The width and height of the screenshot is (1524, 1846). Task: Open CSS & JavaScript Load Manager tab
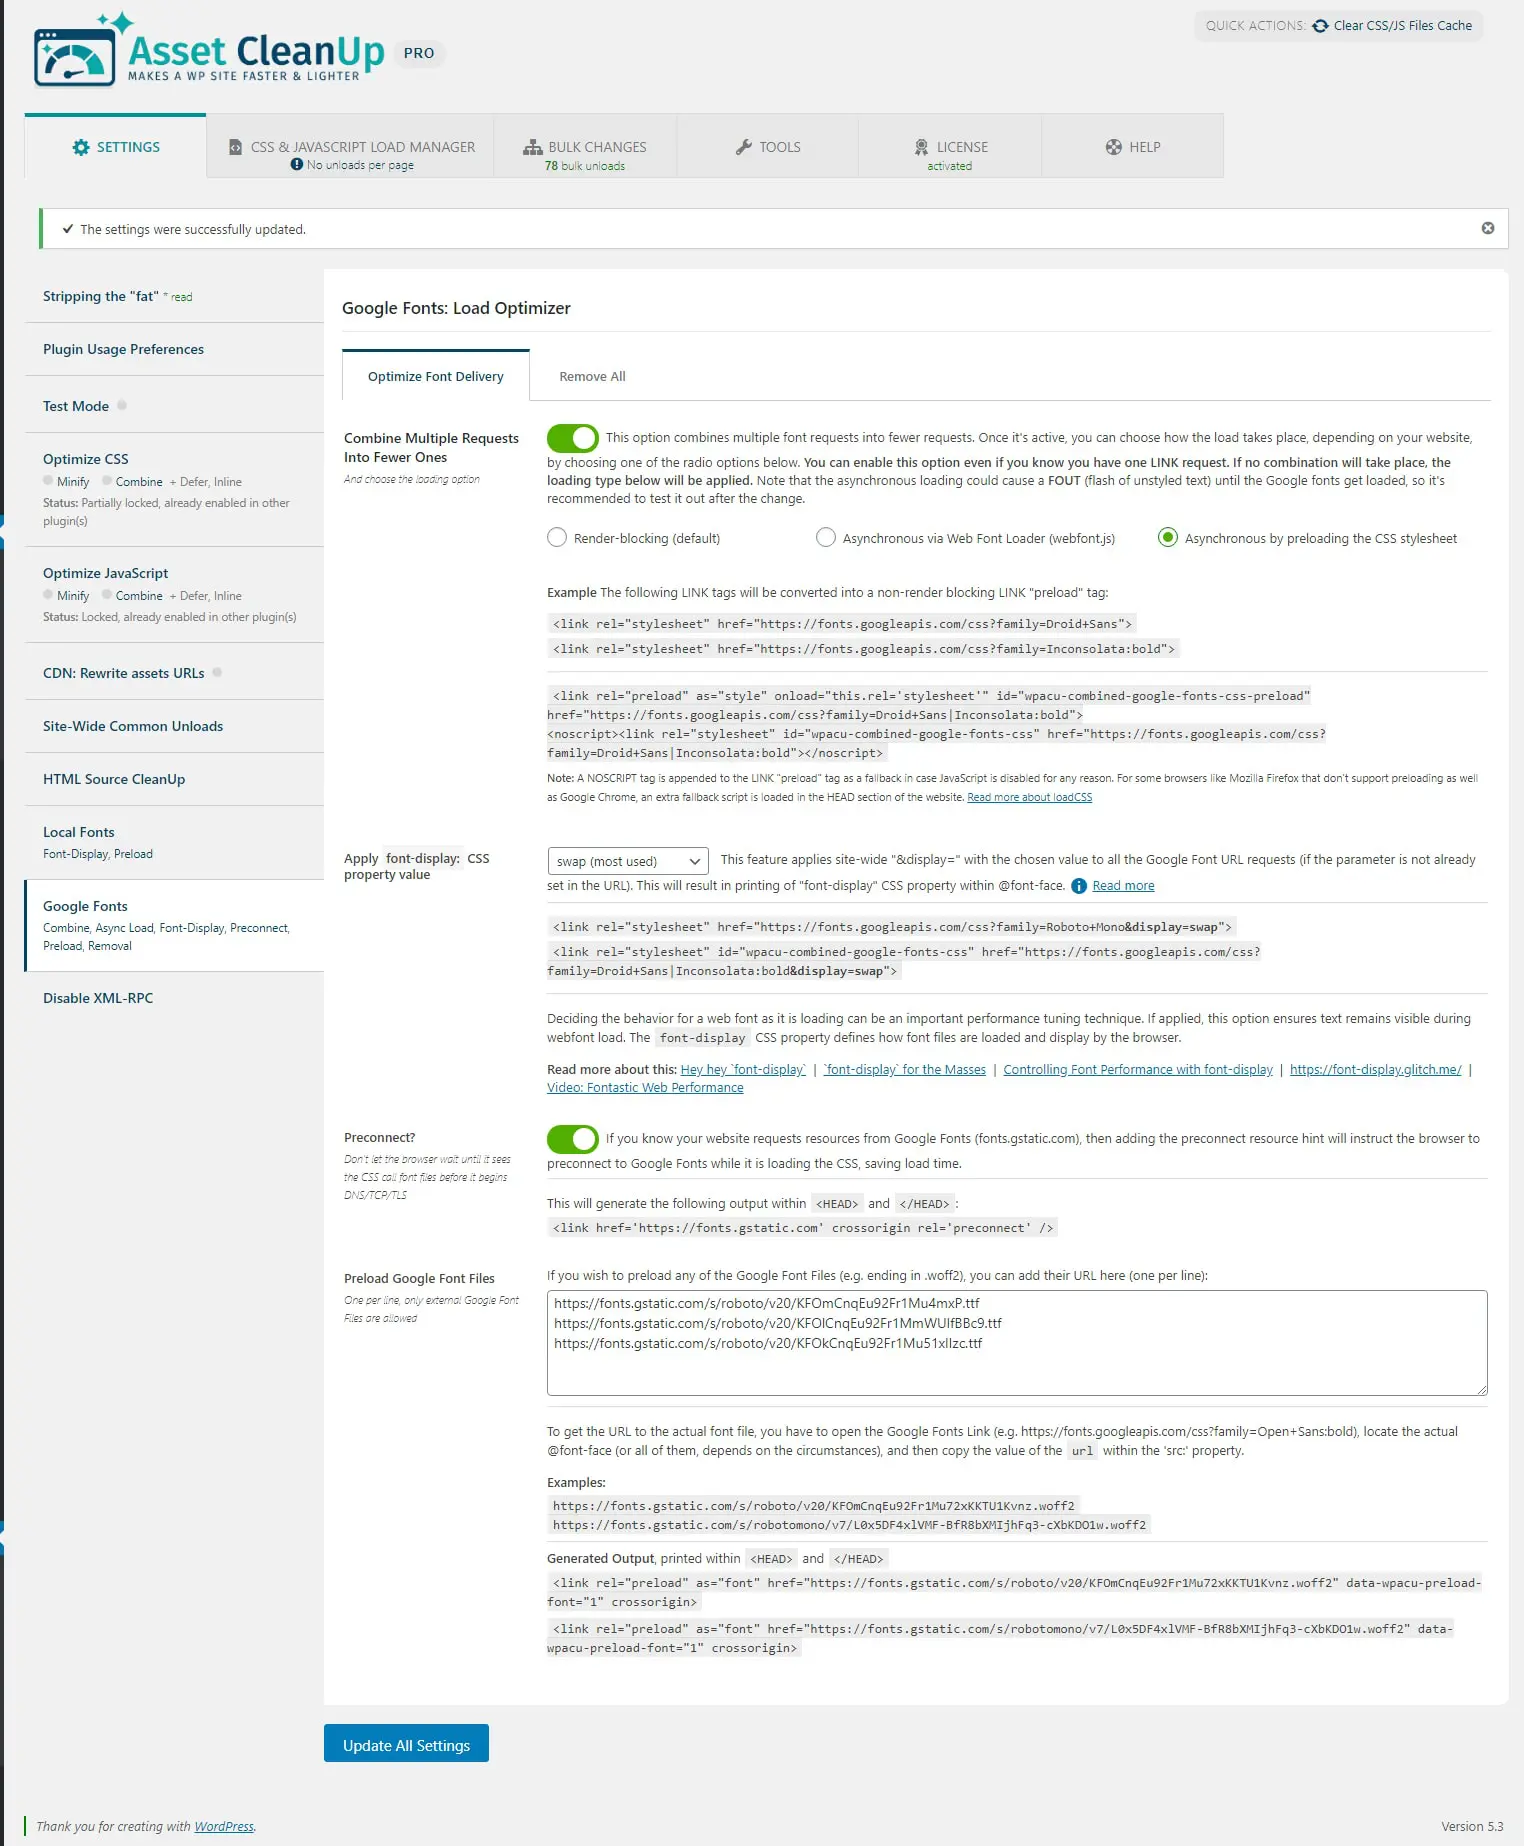[350, 147]
